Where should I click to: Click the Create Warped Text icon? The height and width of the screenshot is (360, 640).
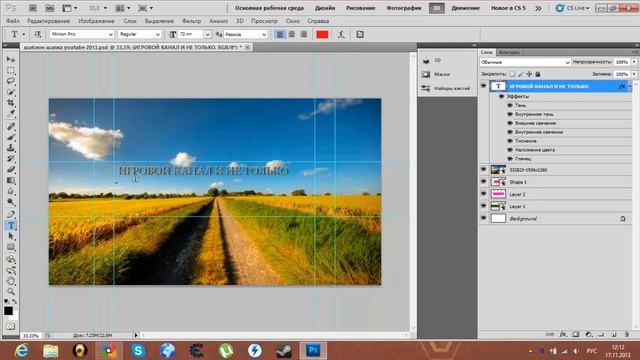(341, 35)
